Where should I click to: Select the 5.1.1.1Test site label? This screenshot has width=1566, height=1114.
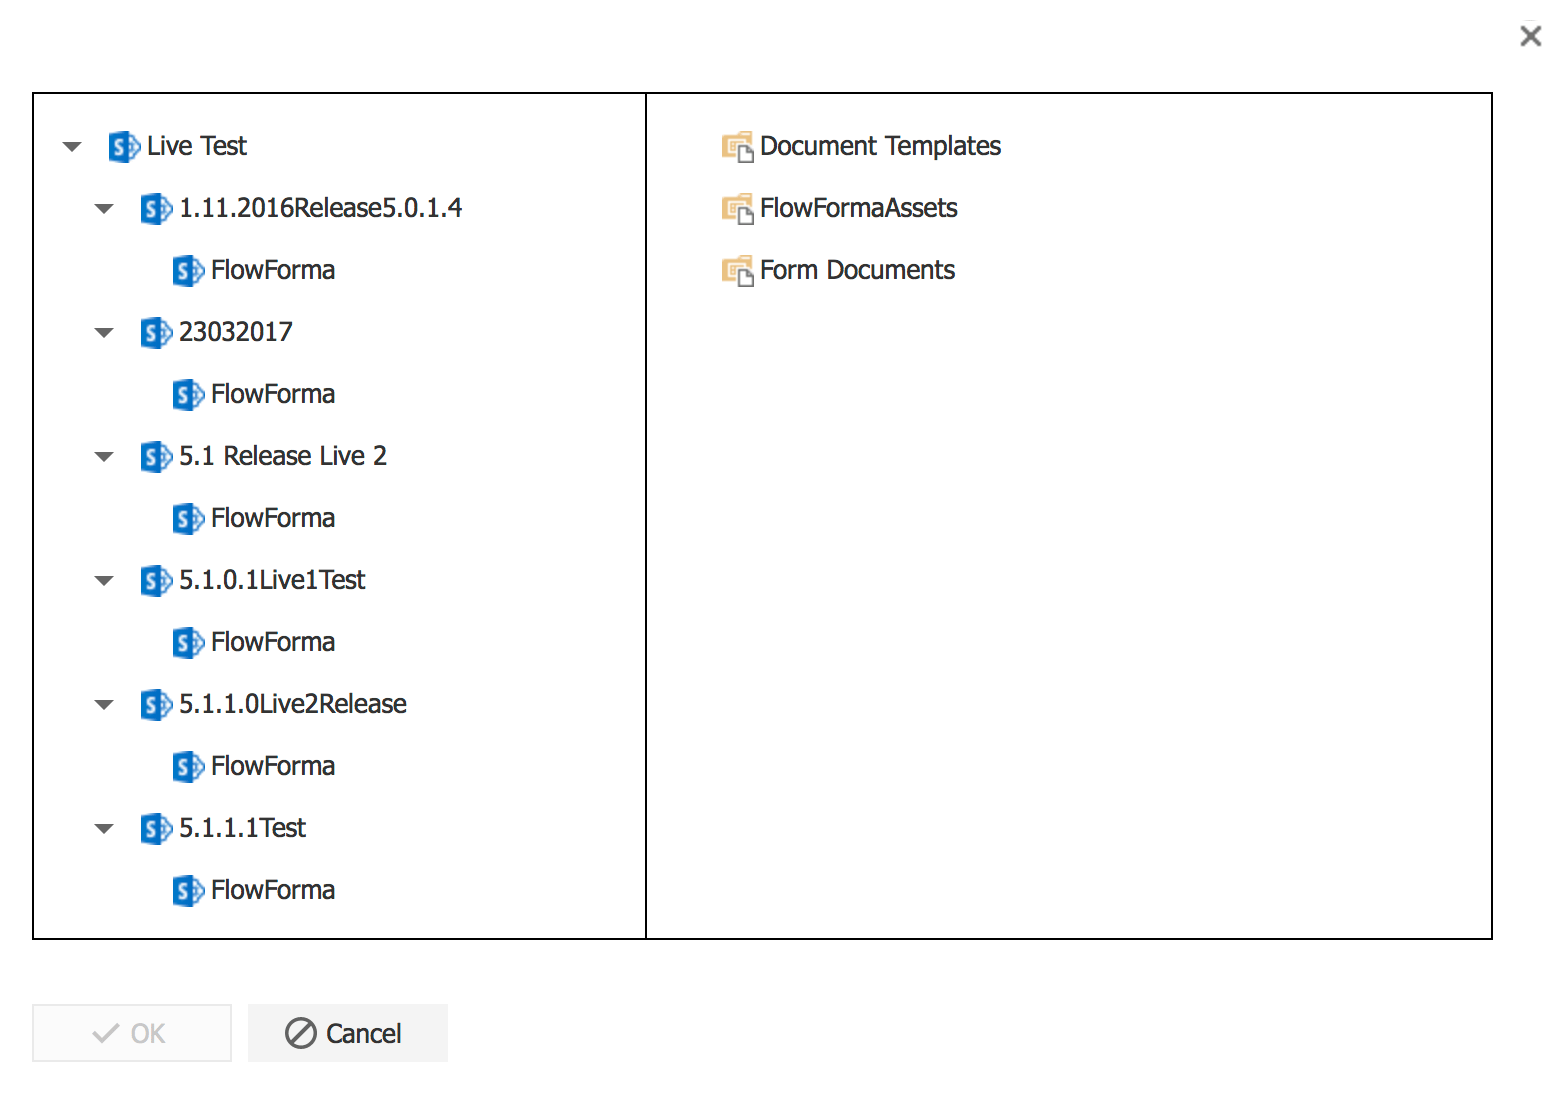click(243, 828)
